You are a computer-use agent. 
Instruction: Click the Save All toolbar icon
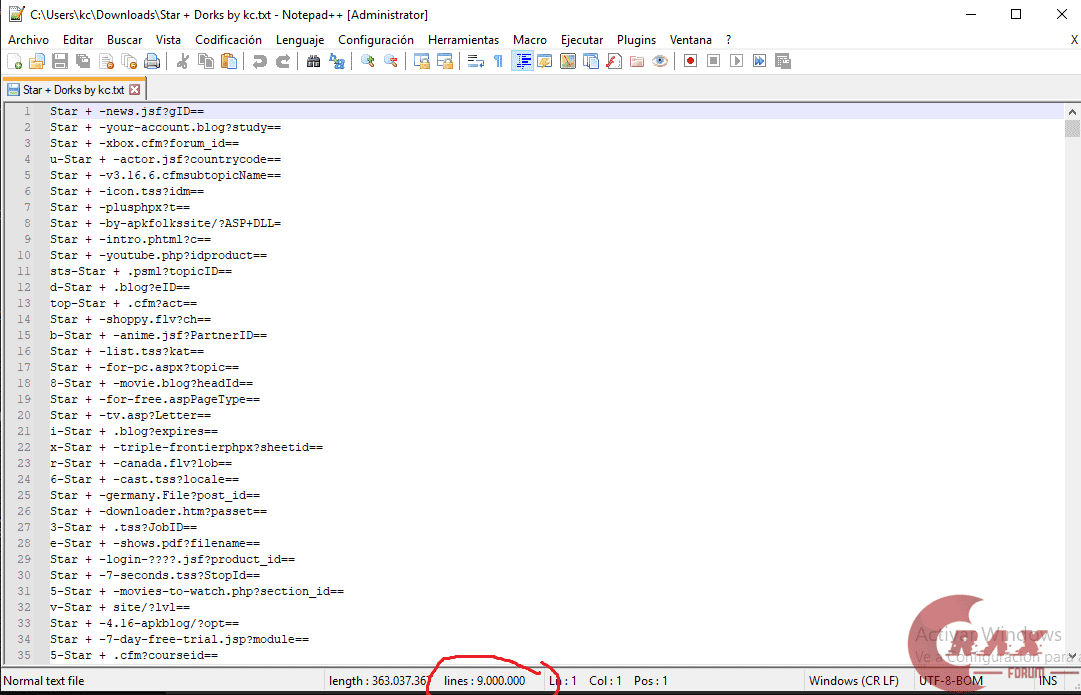point(83,61)
